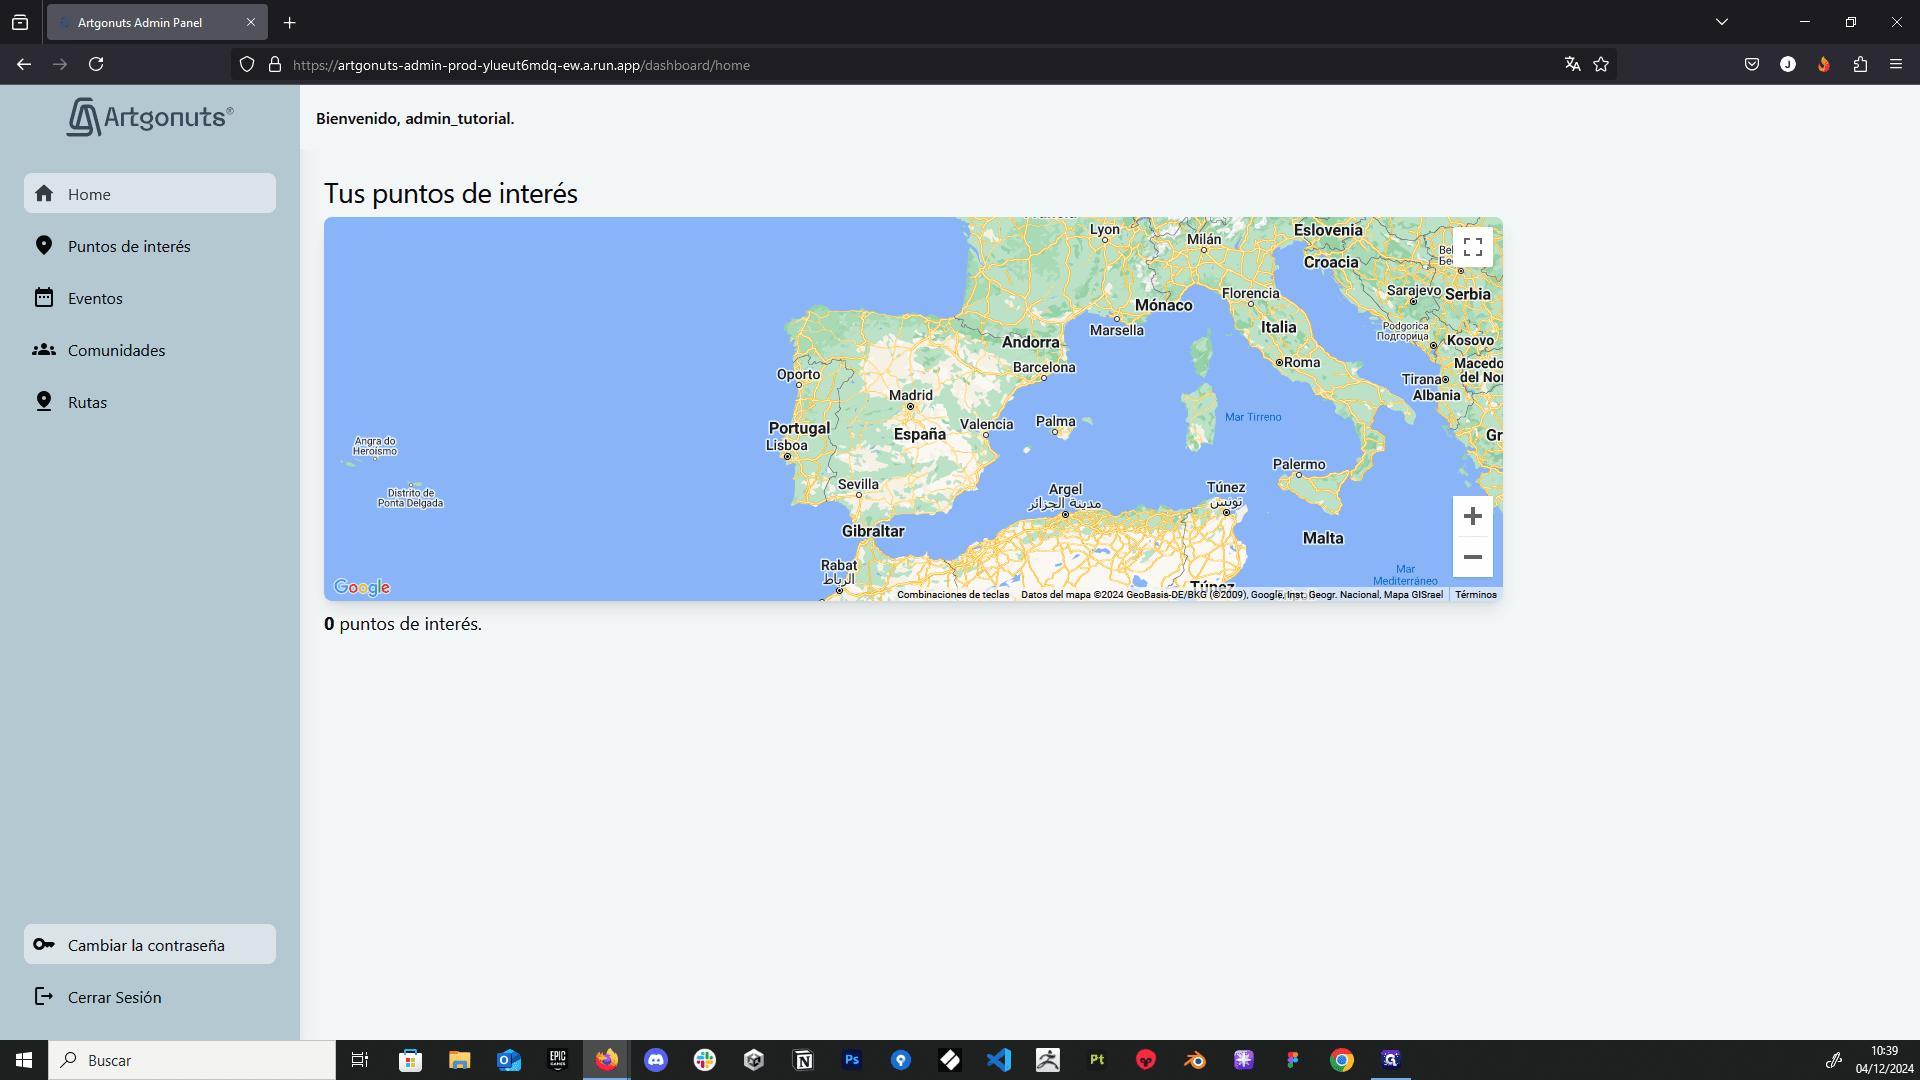The image size is (1920, 1080).
Task: Expand the list all tabs dropdown
Action: tap(1722, 22)
